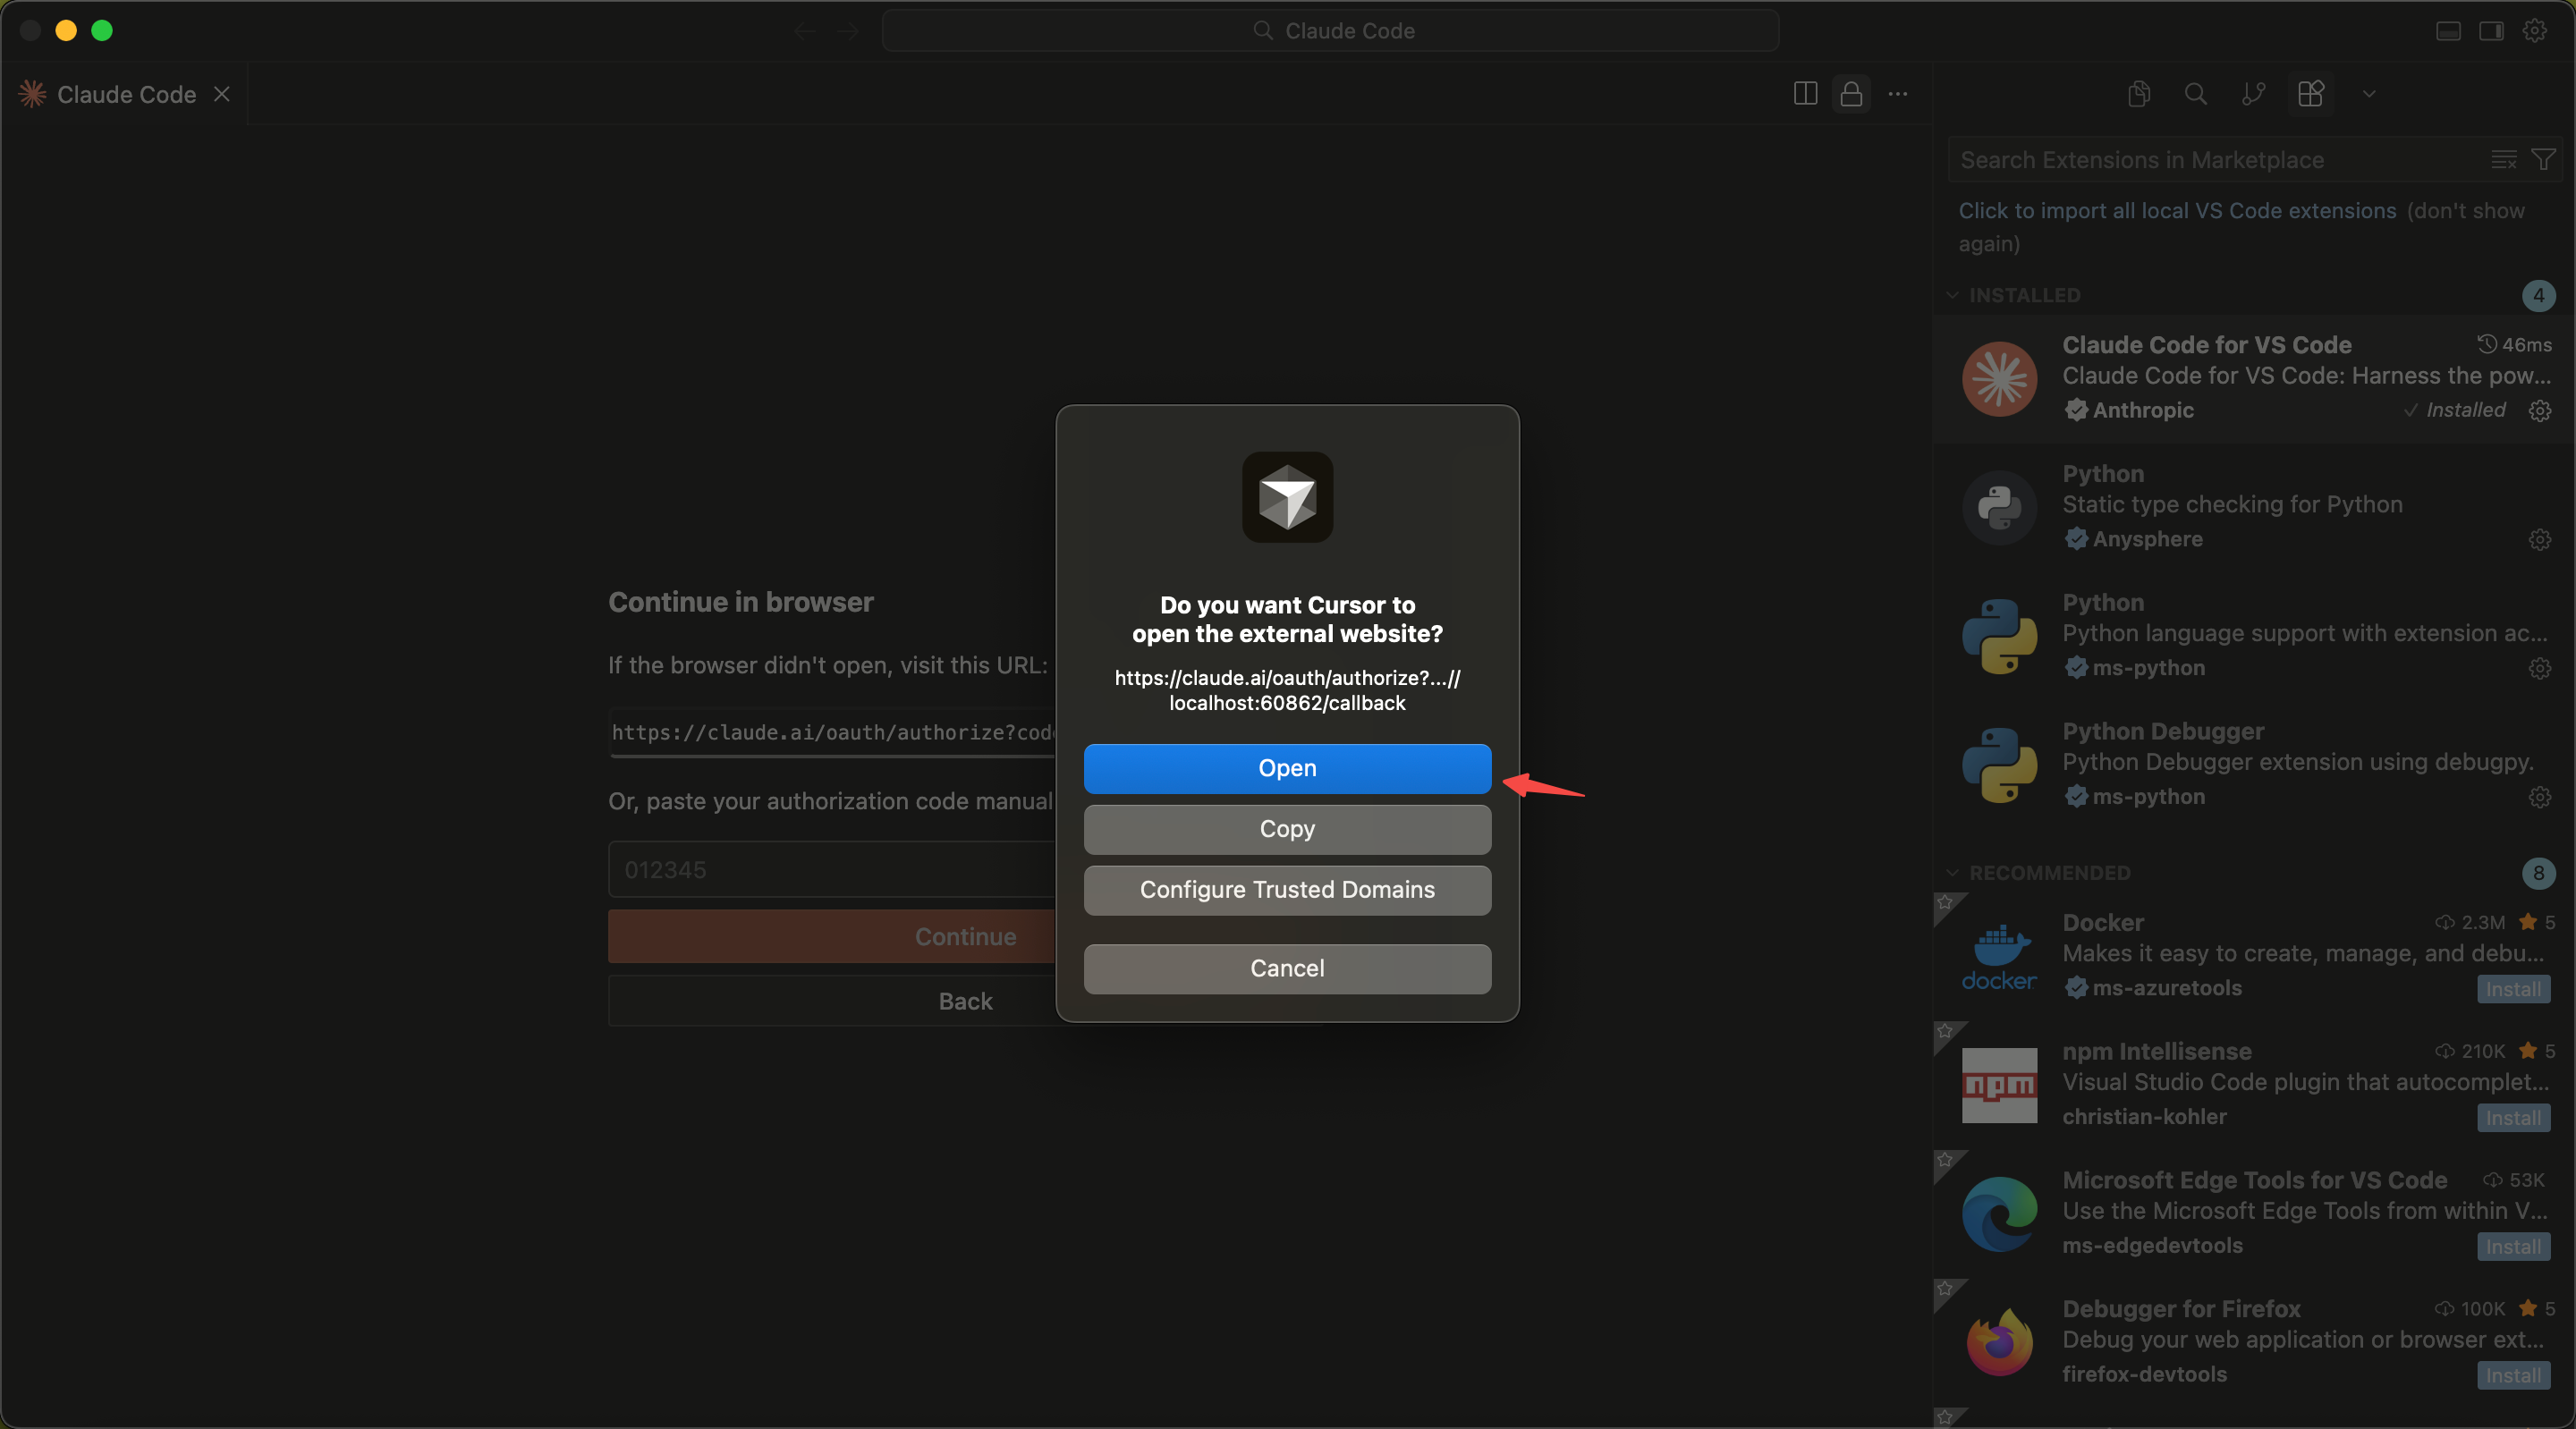Choose Configure Trusted Domains
Image resolution: width=2576 pixels, height=1429 pixels.
point(1287,890)
